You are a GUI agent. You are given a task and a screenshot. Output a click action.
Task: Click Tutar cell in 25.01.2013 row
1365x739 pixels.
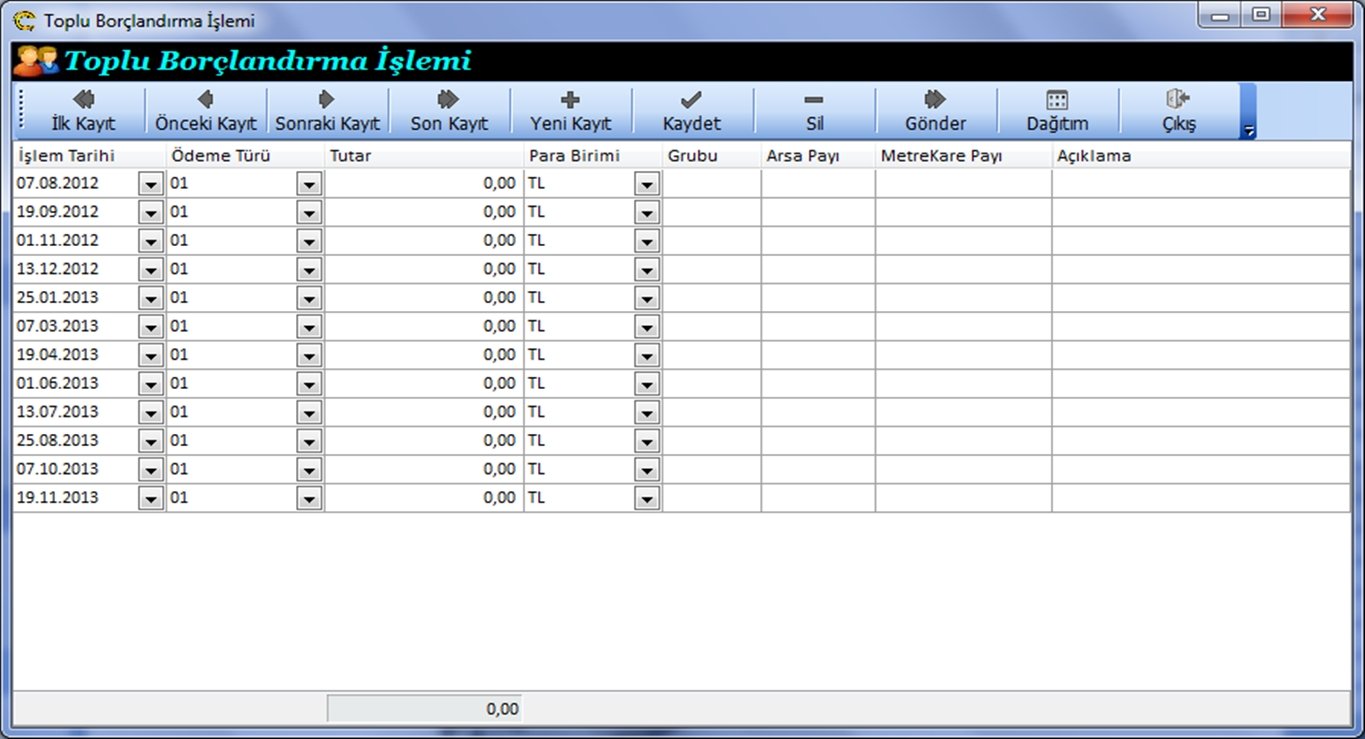tap(424, 298)
